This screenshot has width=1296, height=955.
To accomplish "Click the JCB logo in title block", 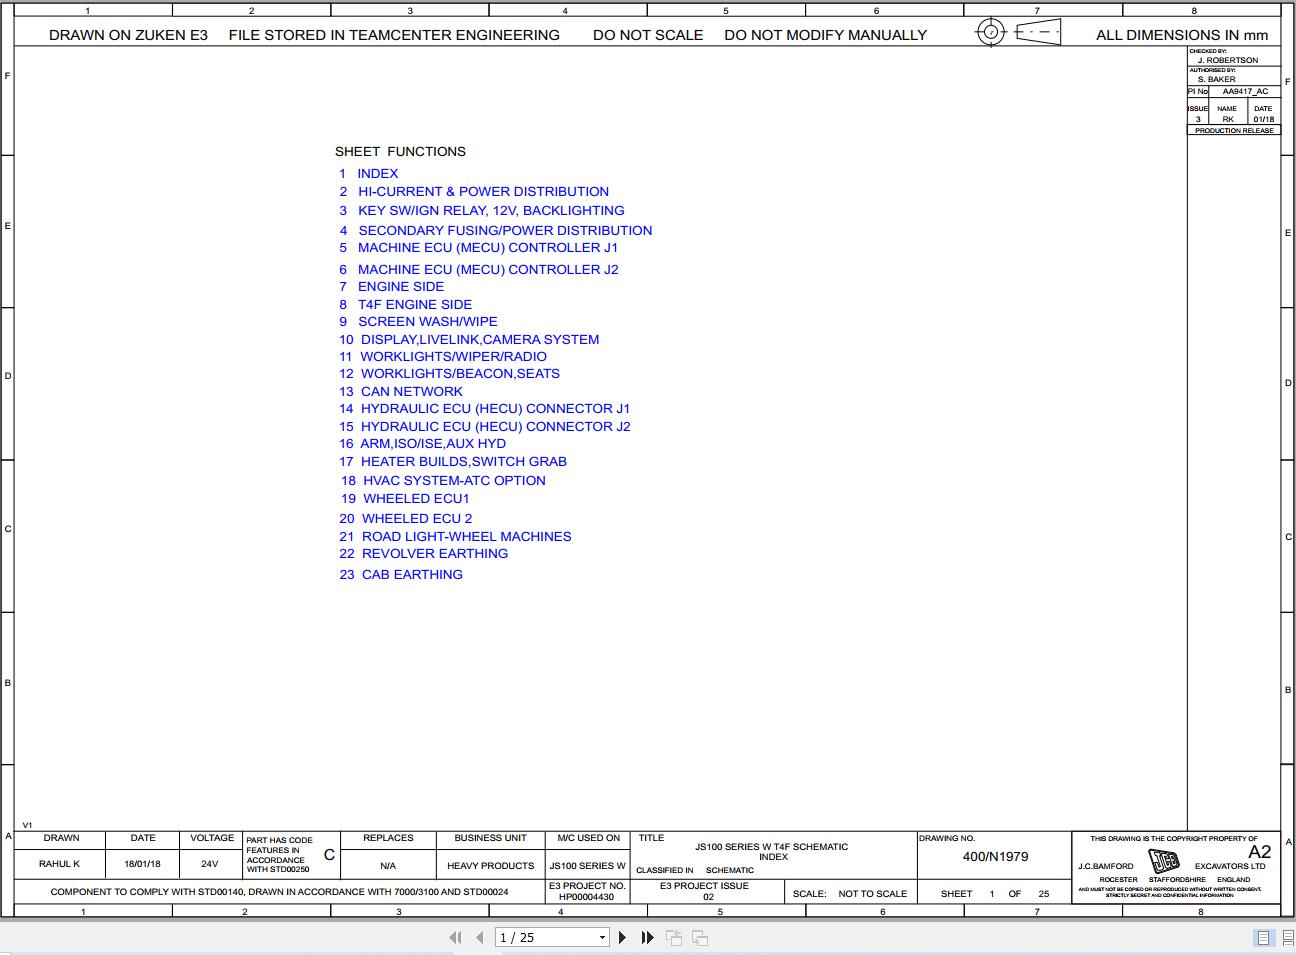I will 1164,861.
